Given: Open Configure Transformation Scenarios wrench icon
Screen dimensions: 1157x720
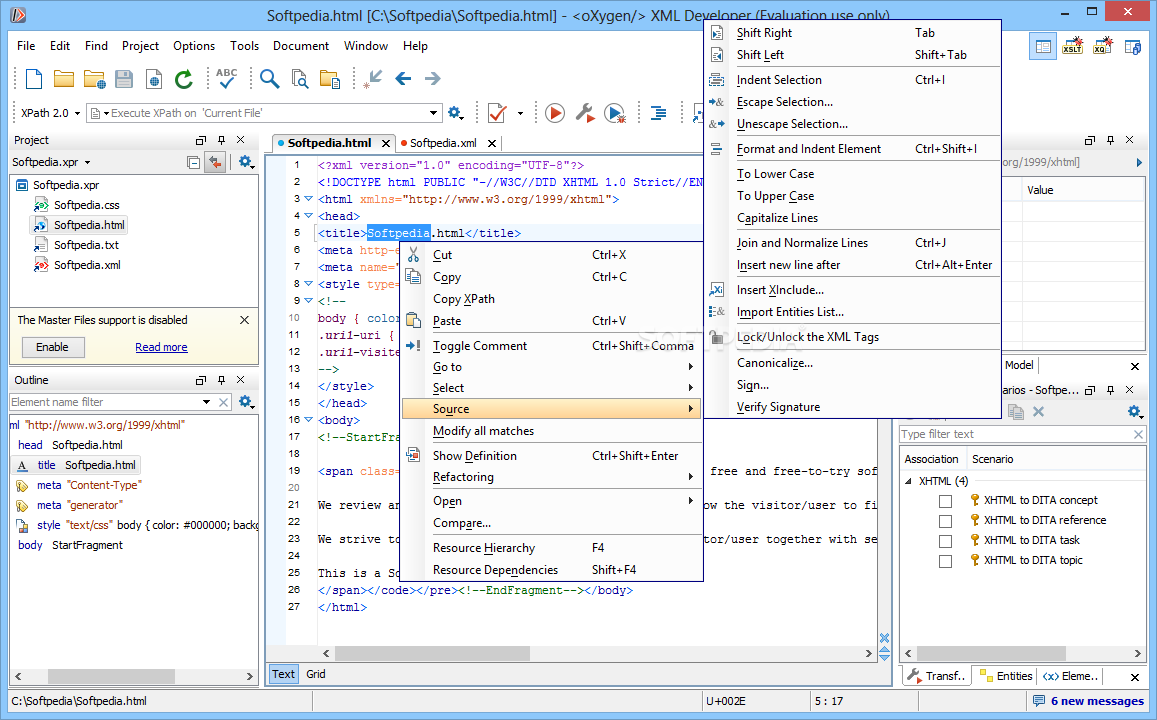Looking at the screenshot, I should (584, 113).
